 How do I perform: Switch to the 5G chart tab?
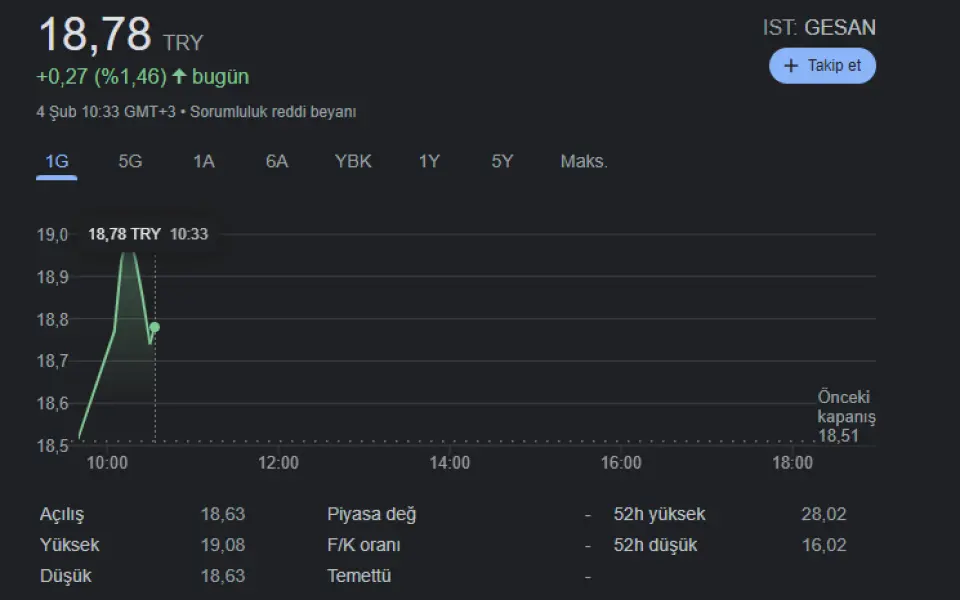point(130,162)
